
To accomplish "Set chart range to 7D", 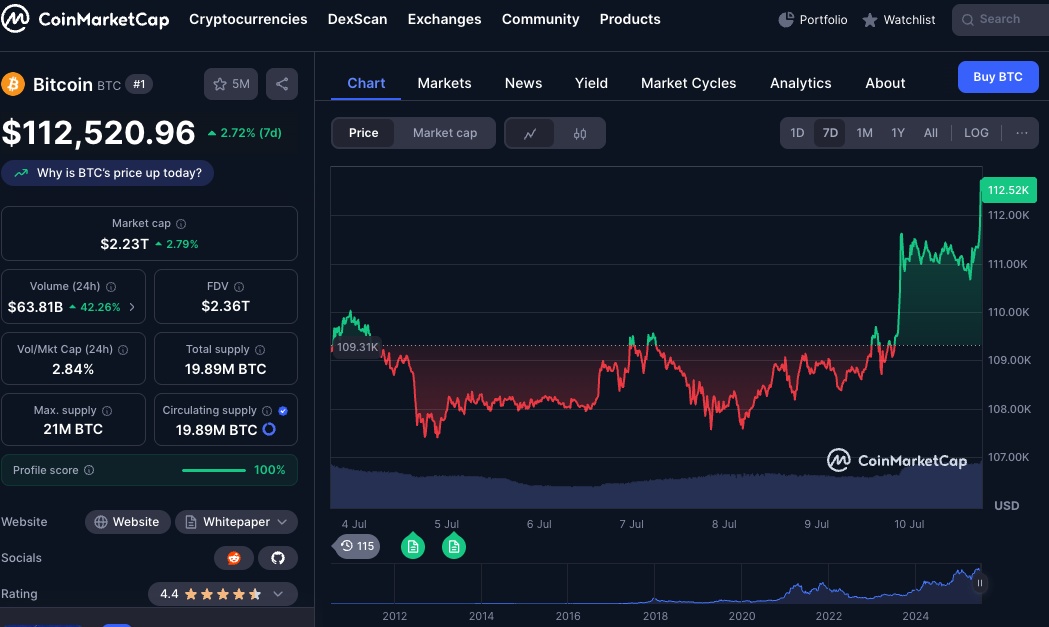I will 830,133.
